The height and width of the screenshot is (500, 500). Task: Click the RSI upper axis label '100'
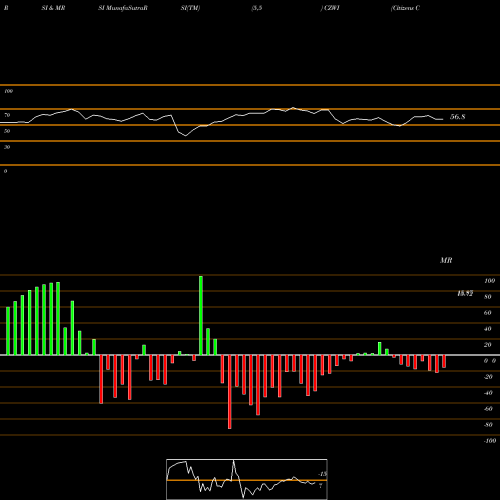coord(8,91)
